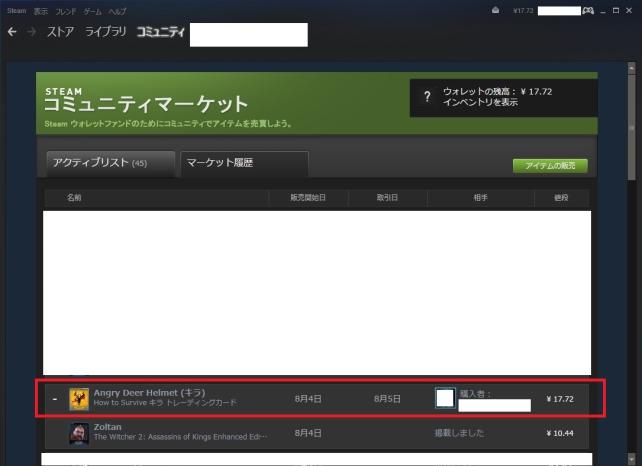Go forward with the right arrow

click(32, 32)
